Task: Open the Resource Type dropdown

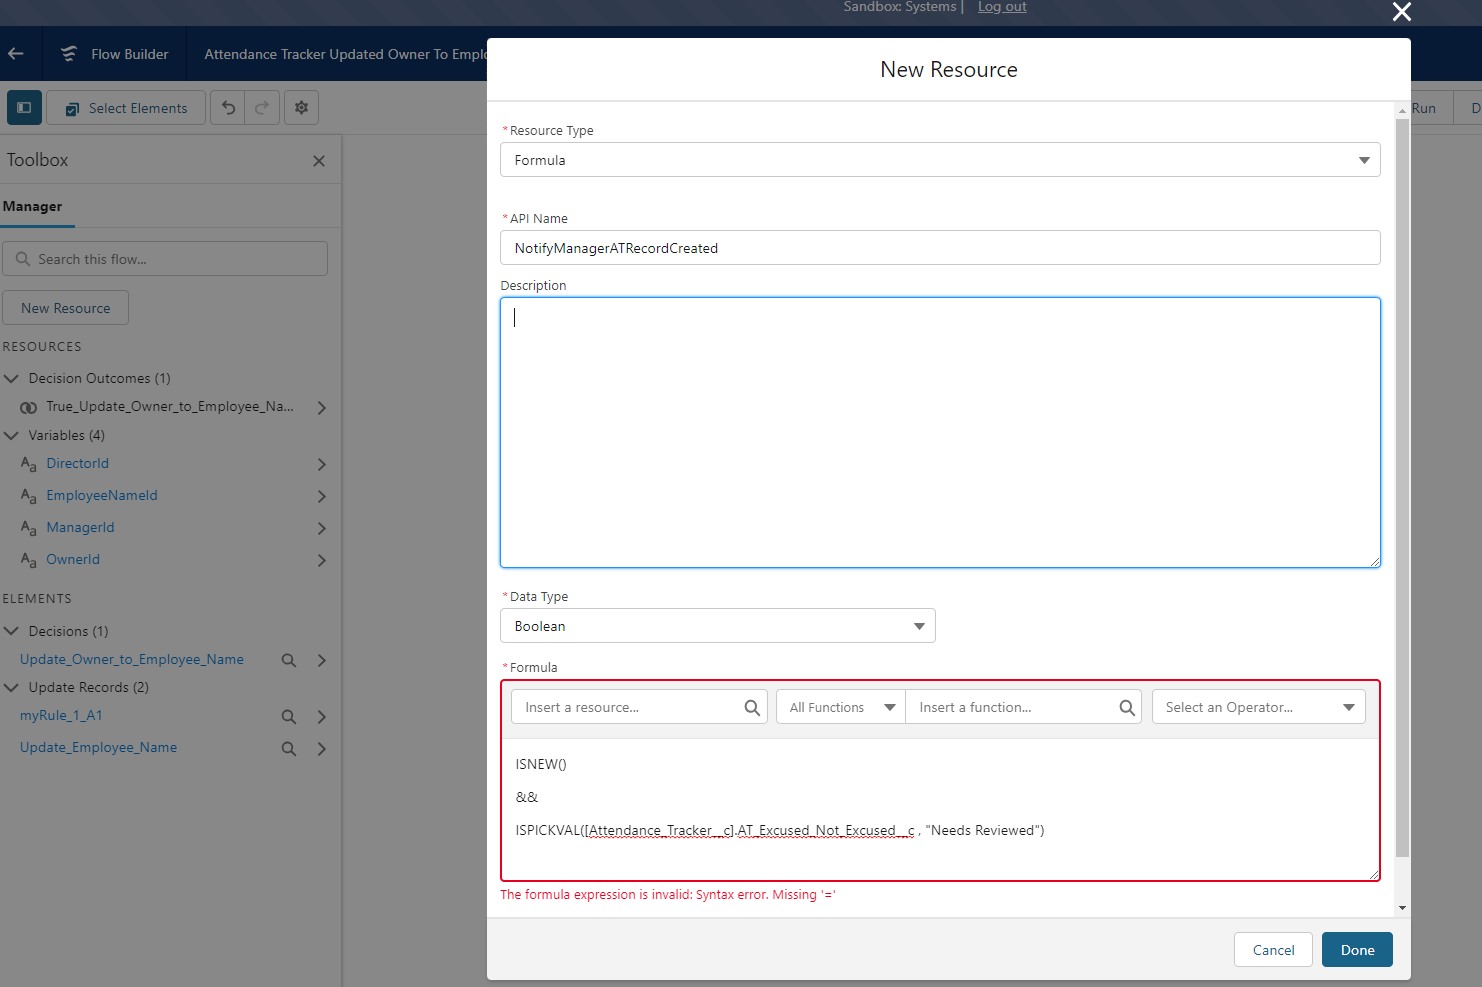Action: point(939,160)
